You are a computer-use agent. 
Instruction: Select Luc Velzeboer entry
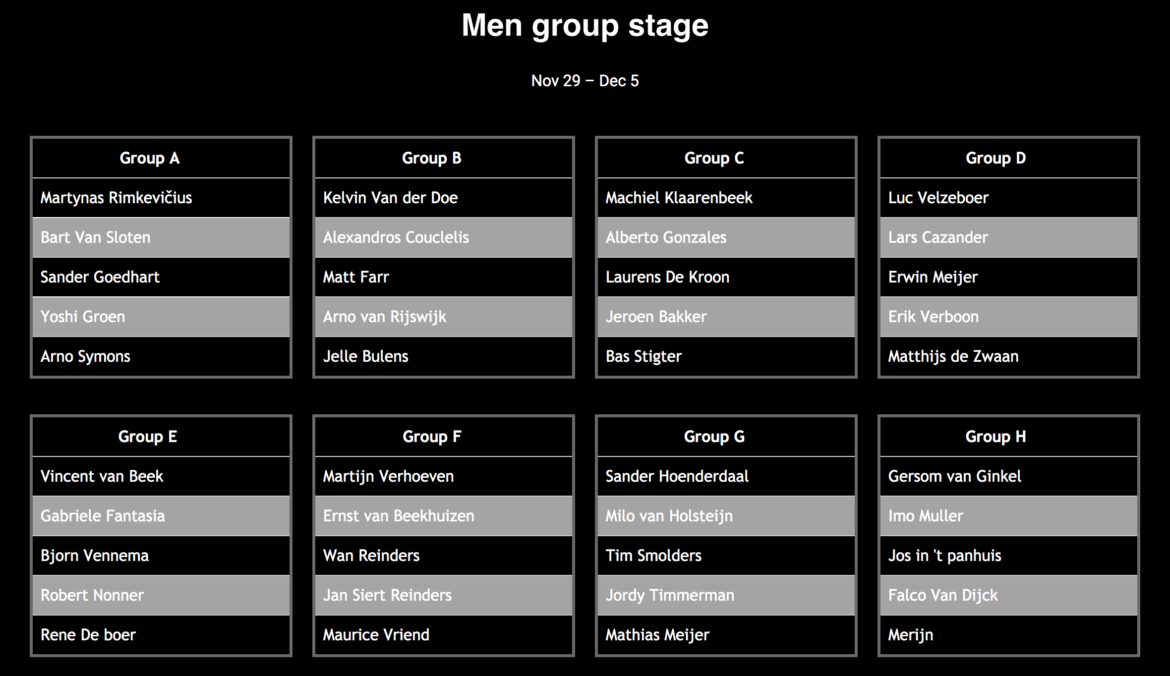tap(938, 198)
